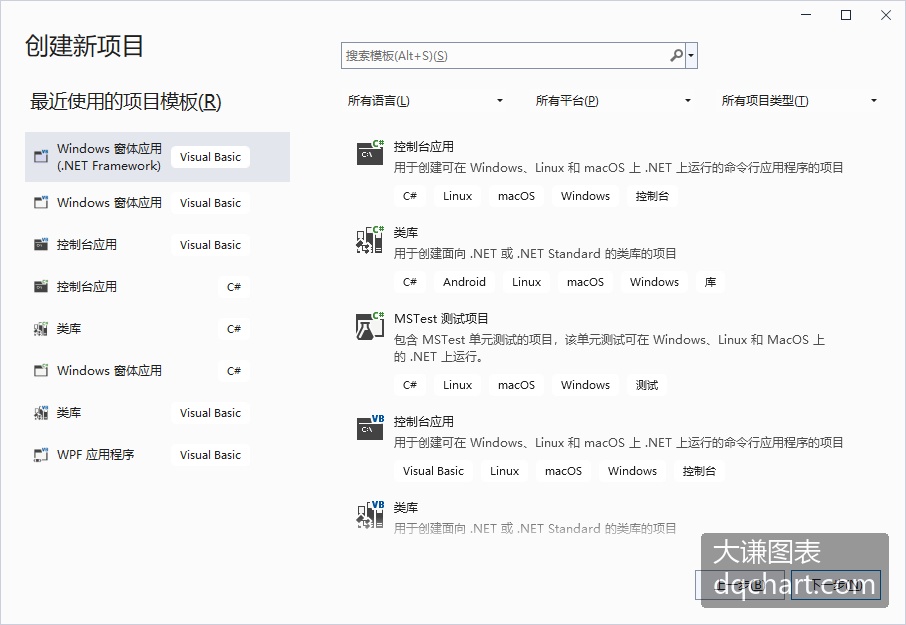Screen dimensions: 906x625
Task: Click 控制台 tag under C# 控制台应用 template
Action: click(652, 196)
